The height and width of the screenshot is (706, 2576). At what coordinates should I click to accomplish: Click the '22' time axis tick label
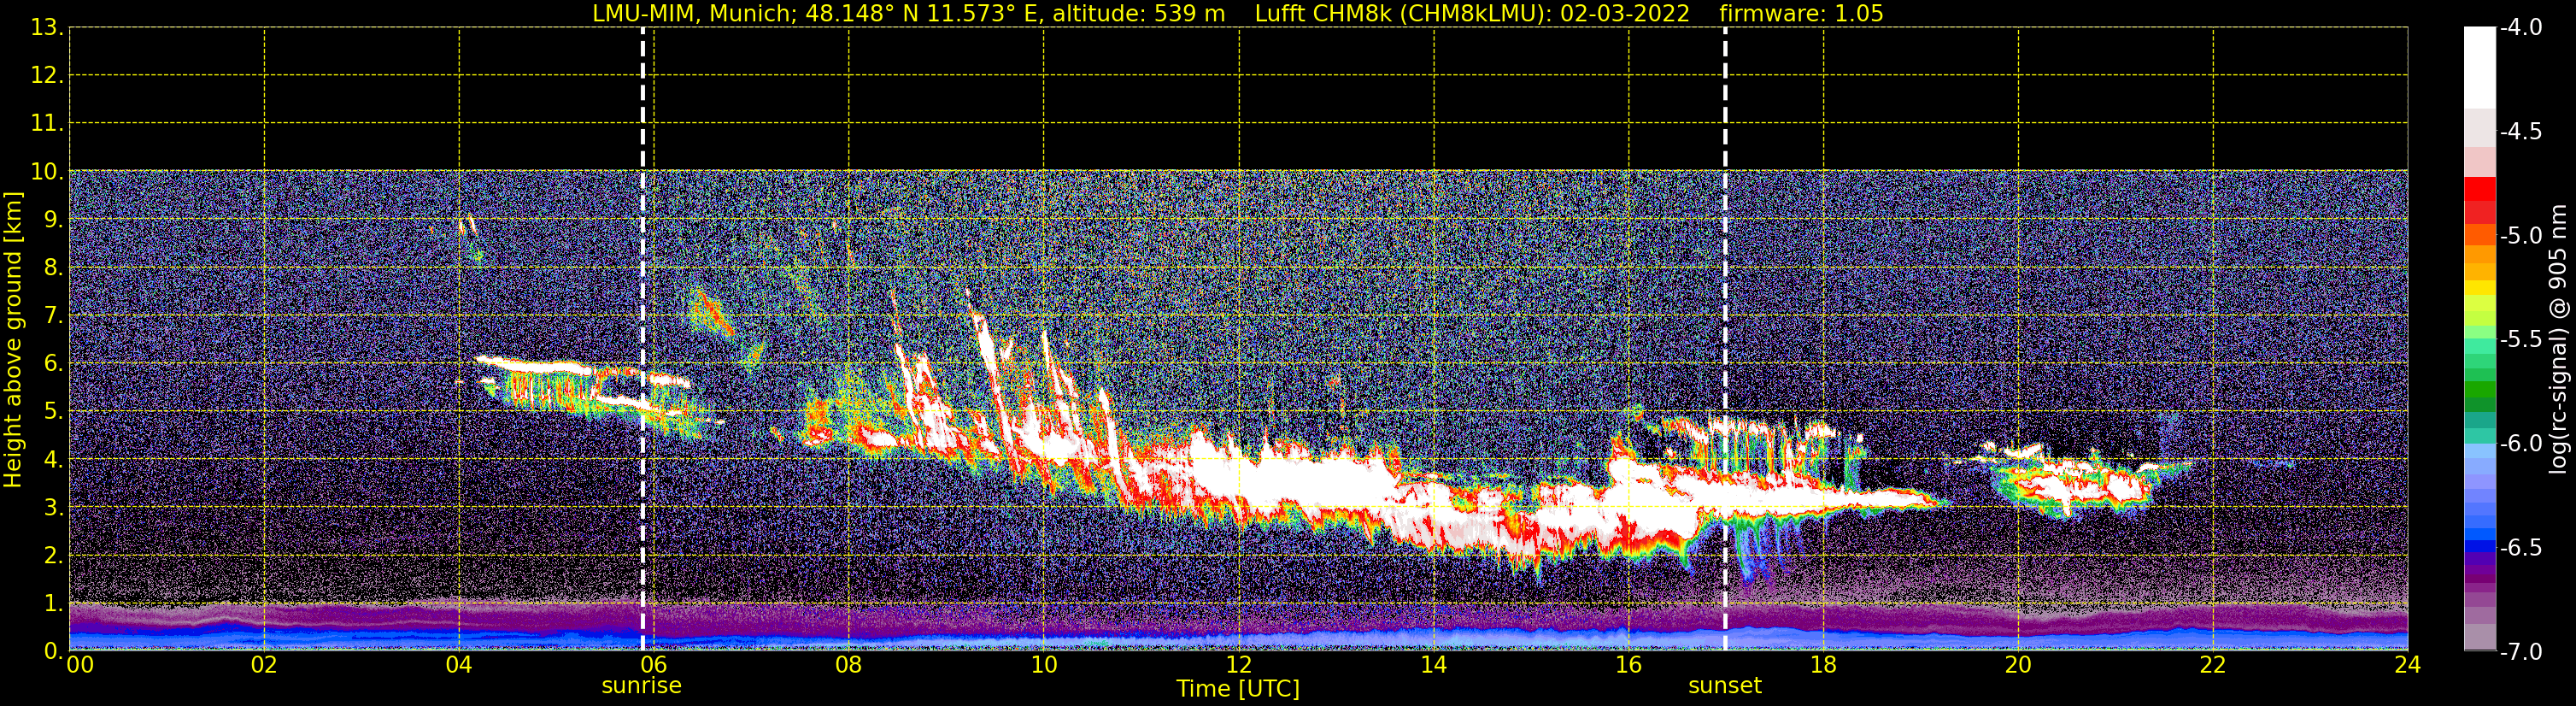[2213, 665]
